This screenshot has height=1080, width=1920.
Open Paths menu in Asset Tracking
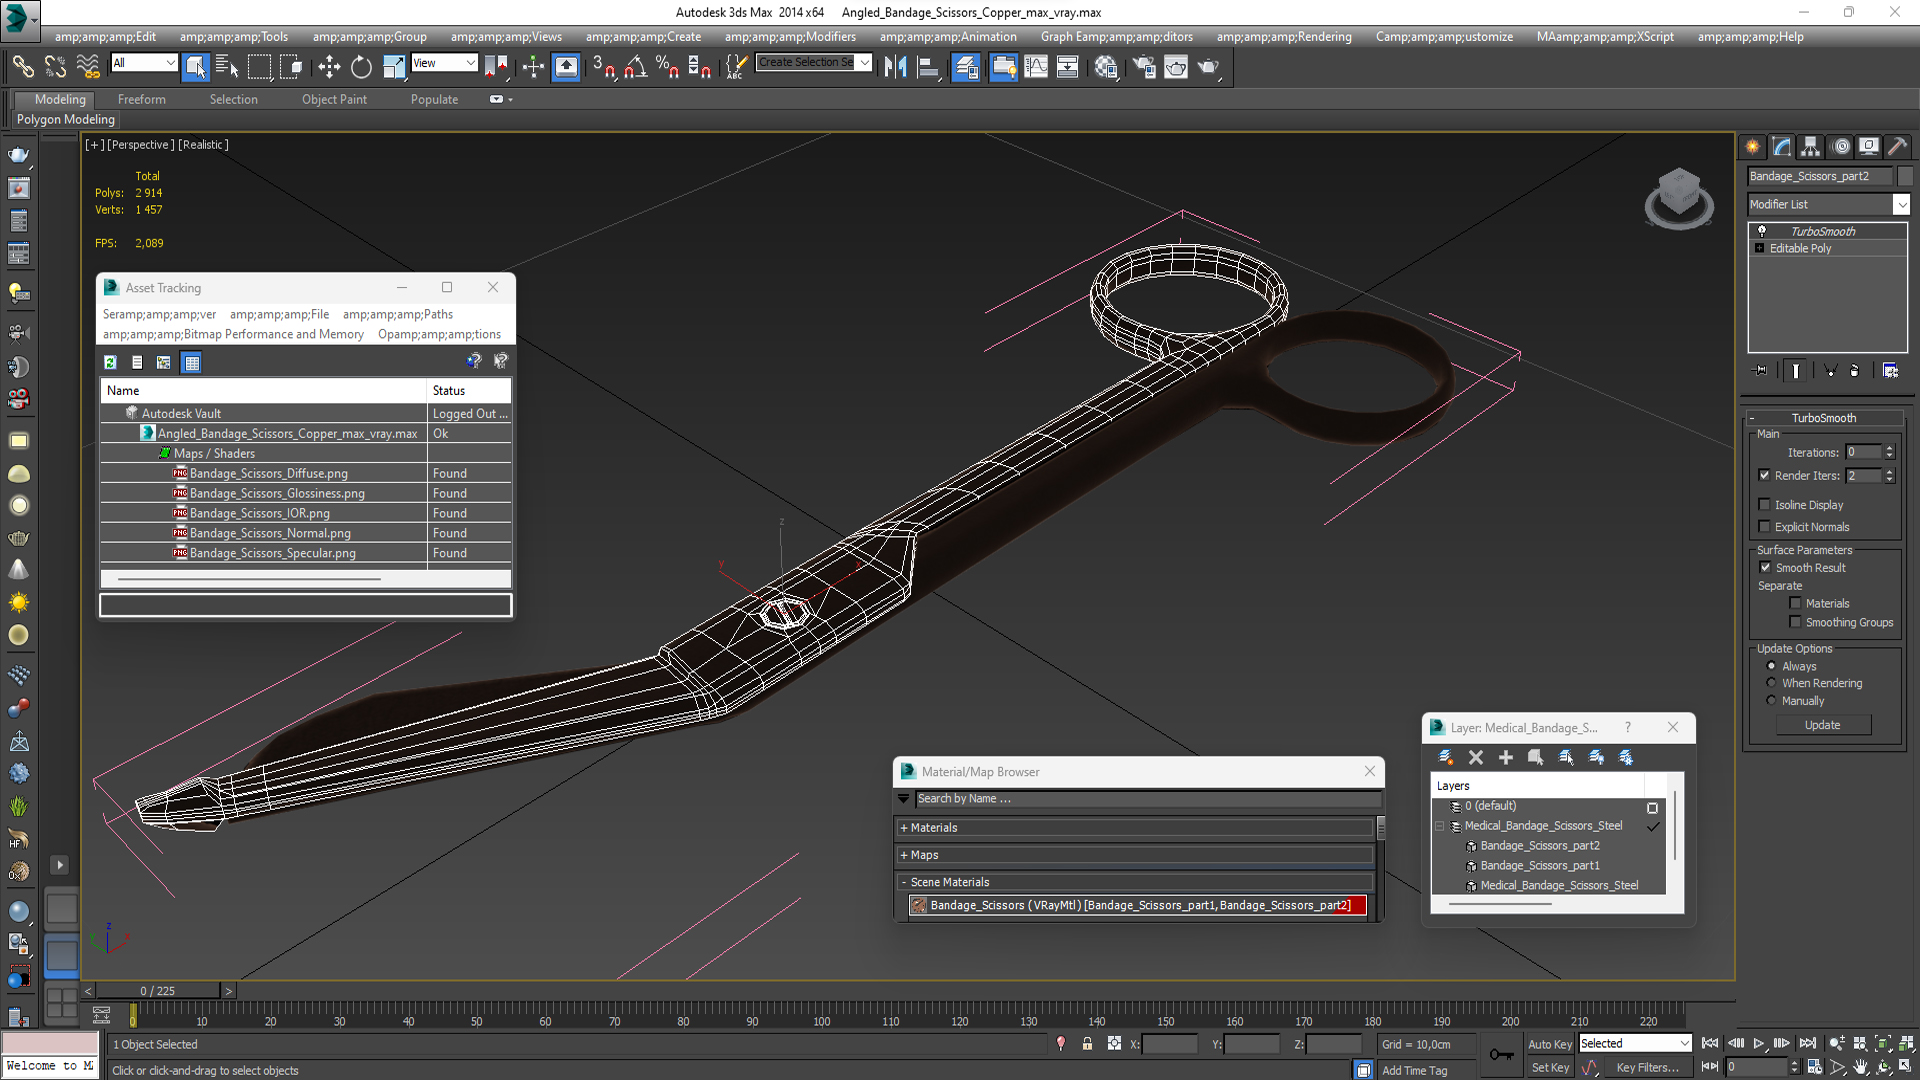click(398, 314)
